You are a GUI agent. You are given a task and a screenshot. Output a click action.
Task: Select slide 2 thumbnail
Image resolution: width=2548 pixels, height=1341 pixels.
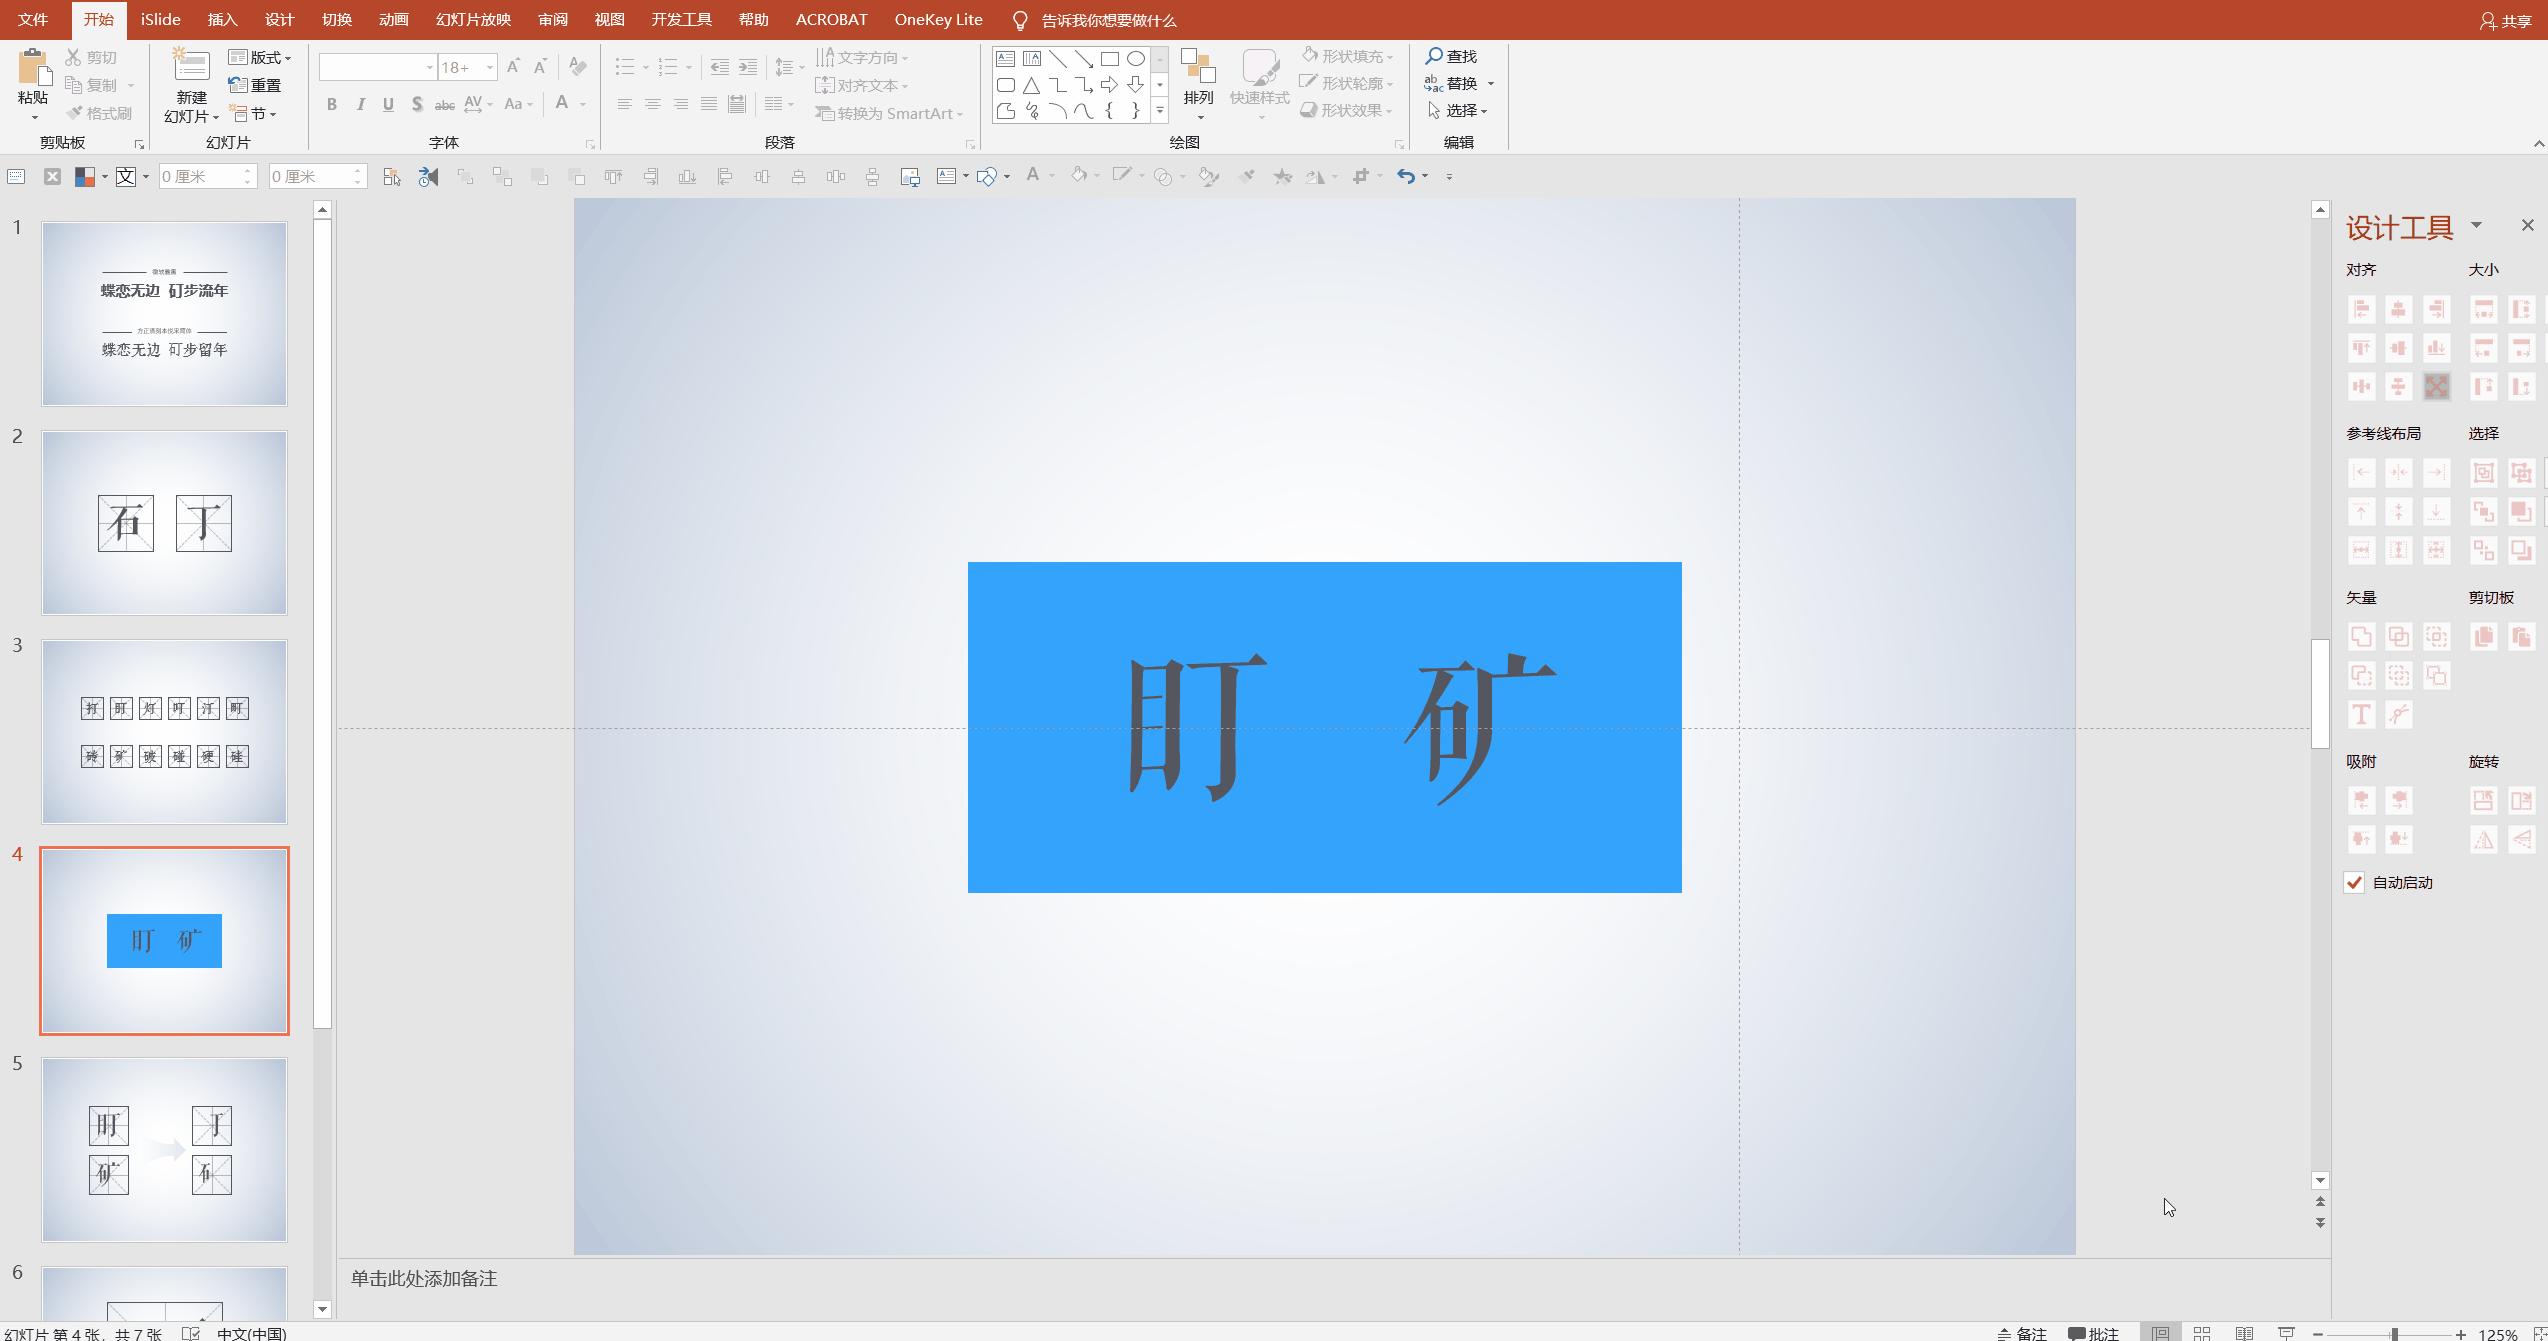(164, 523)
